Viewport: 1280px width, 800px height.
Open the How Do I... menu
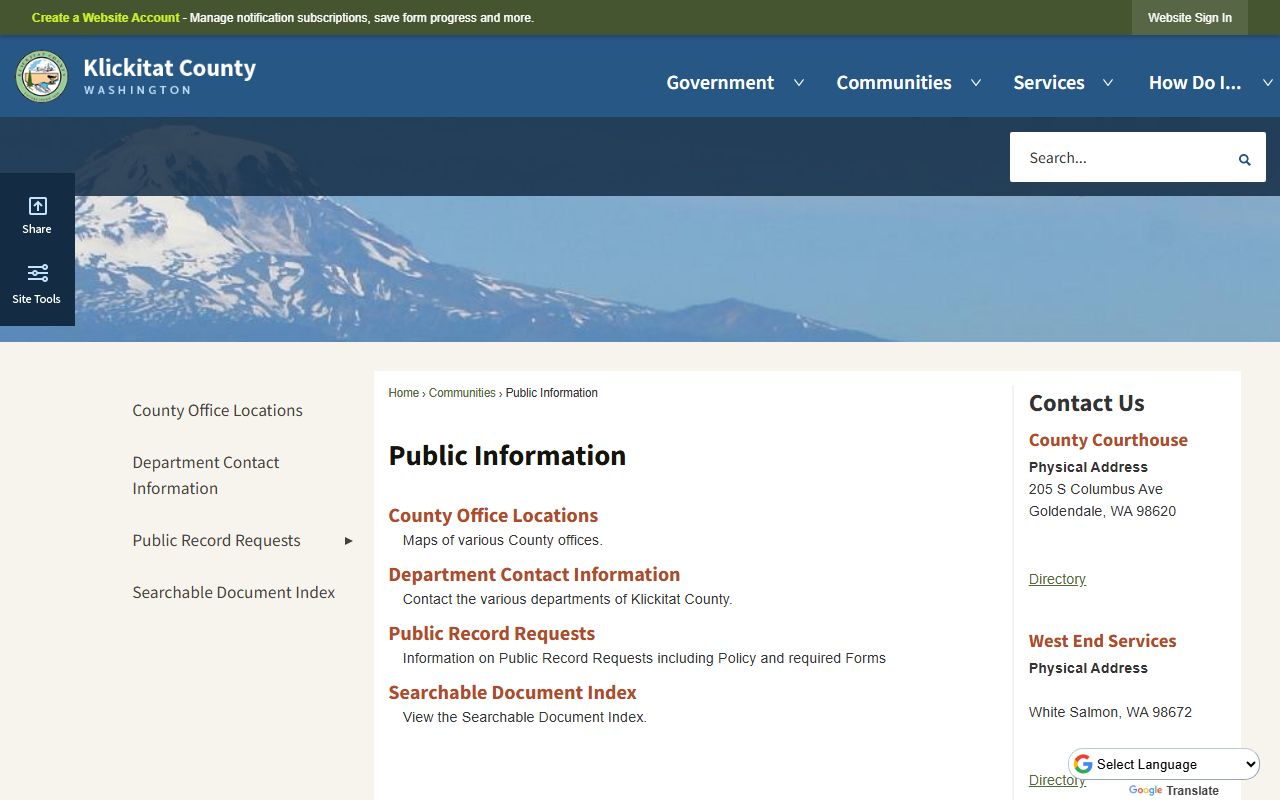pyautogui.click(x=1195, y=83)
